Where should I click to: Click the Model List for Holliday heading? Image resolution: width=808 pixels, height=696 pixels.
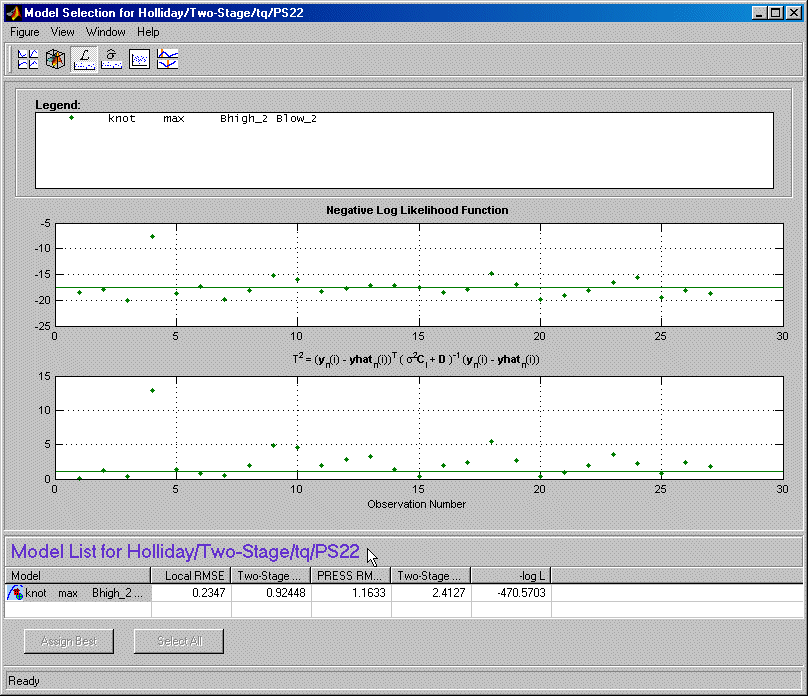(x=185, y=552)
